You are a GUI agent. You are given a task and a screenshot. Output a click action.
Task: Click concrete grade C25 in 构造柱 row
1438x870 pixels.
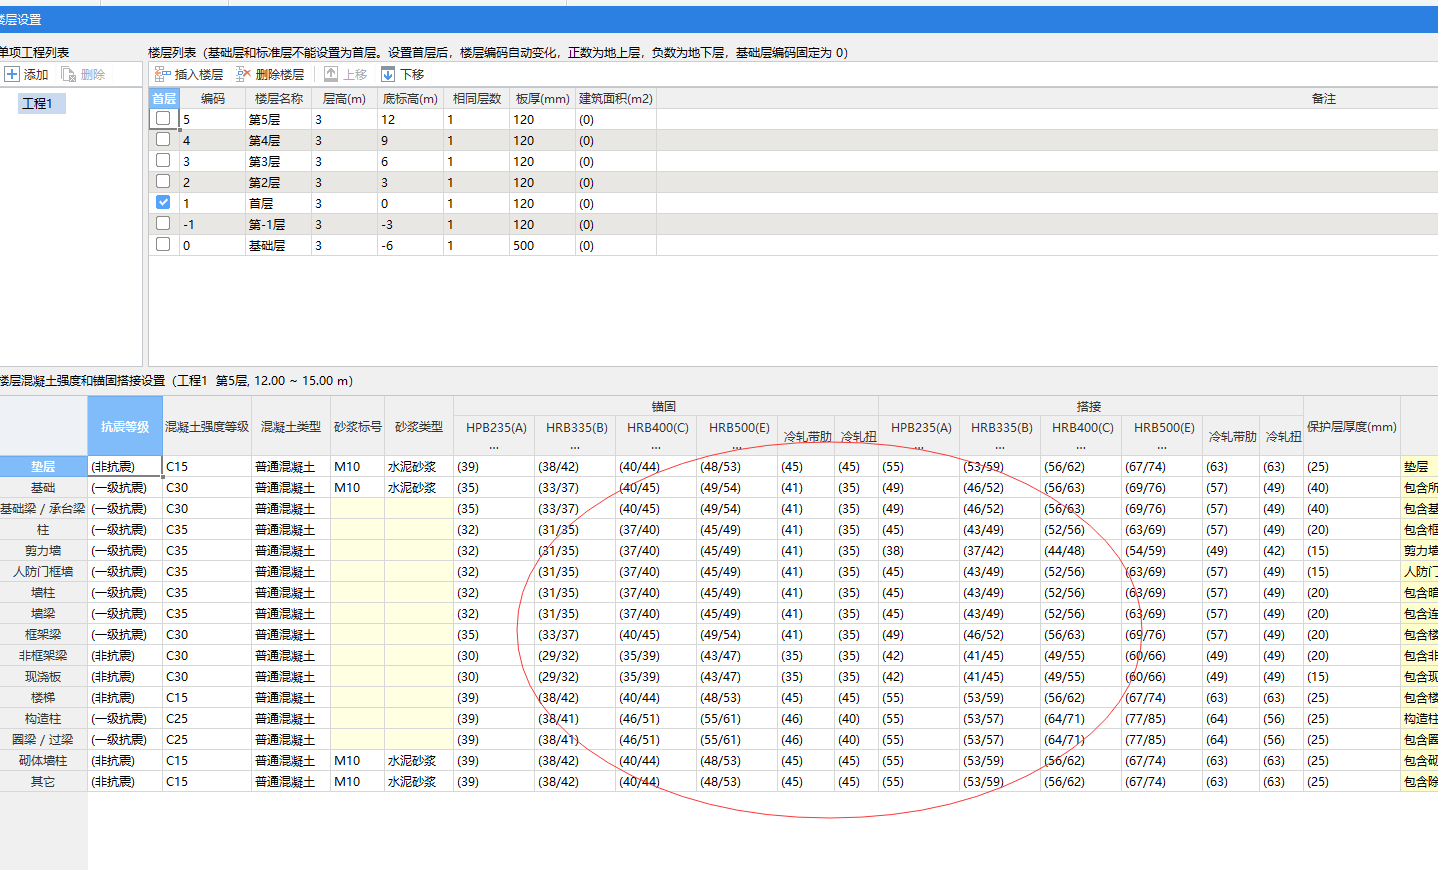point(207,719)
